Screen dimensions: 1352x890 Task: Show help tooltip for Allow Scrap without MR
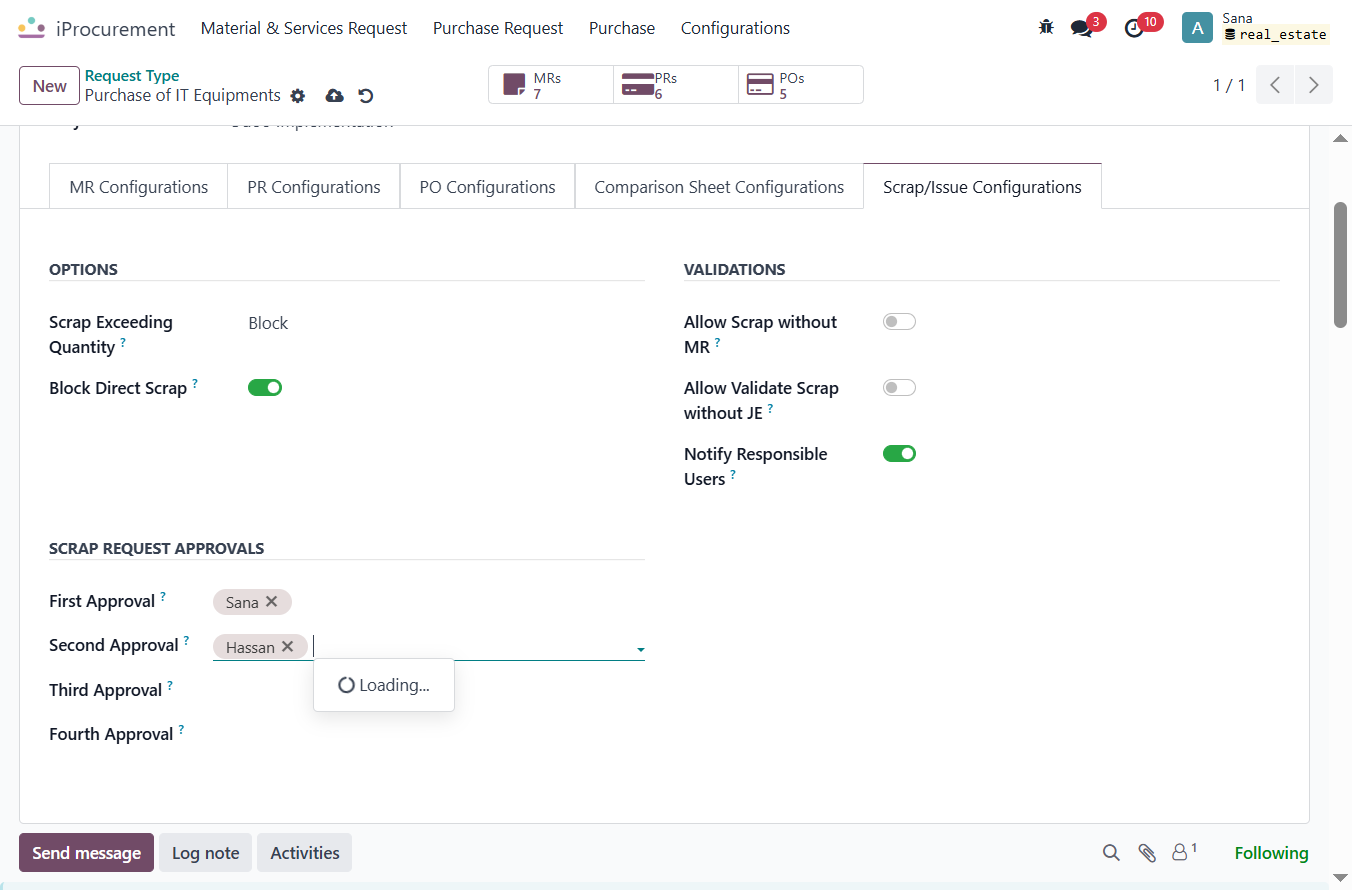tap(717, 342)
